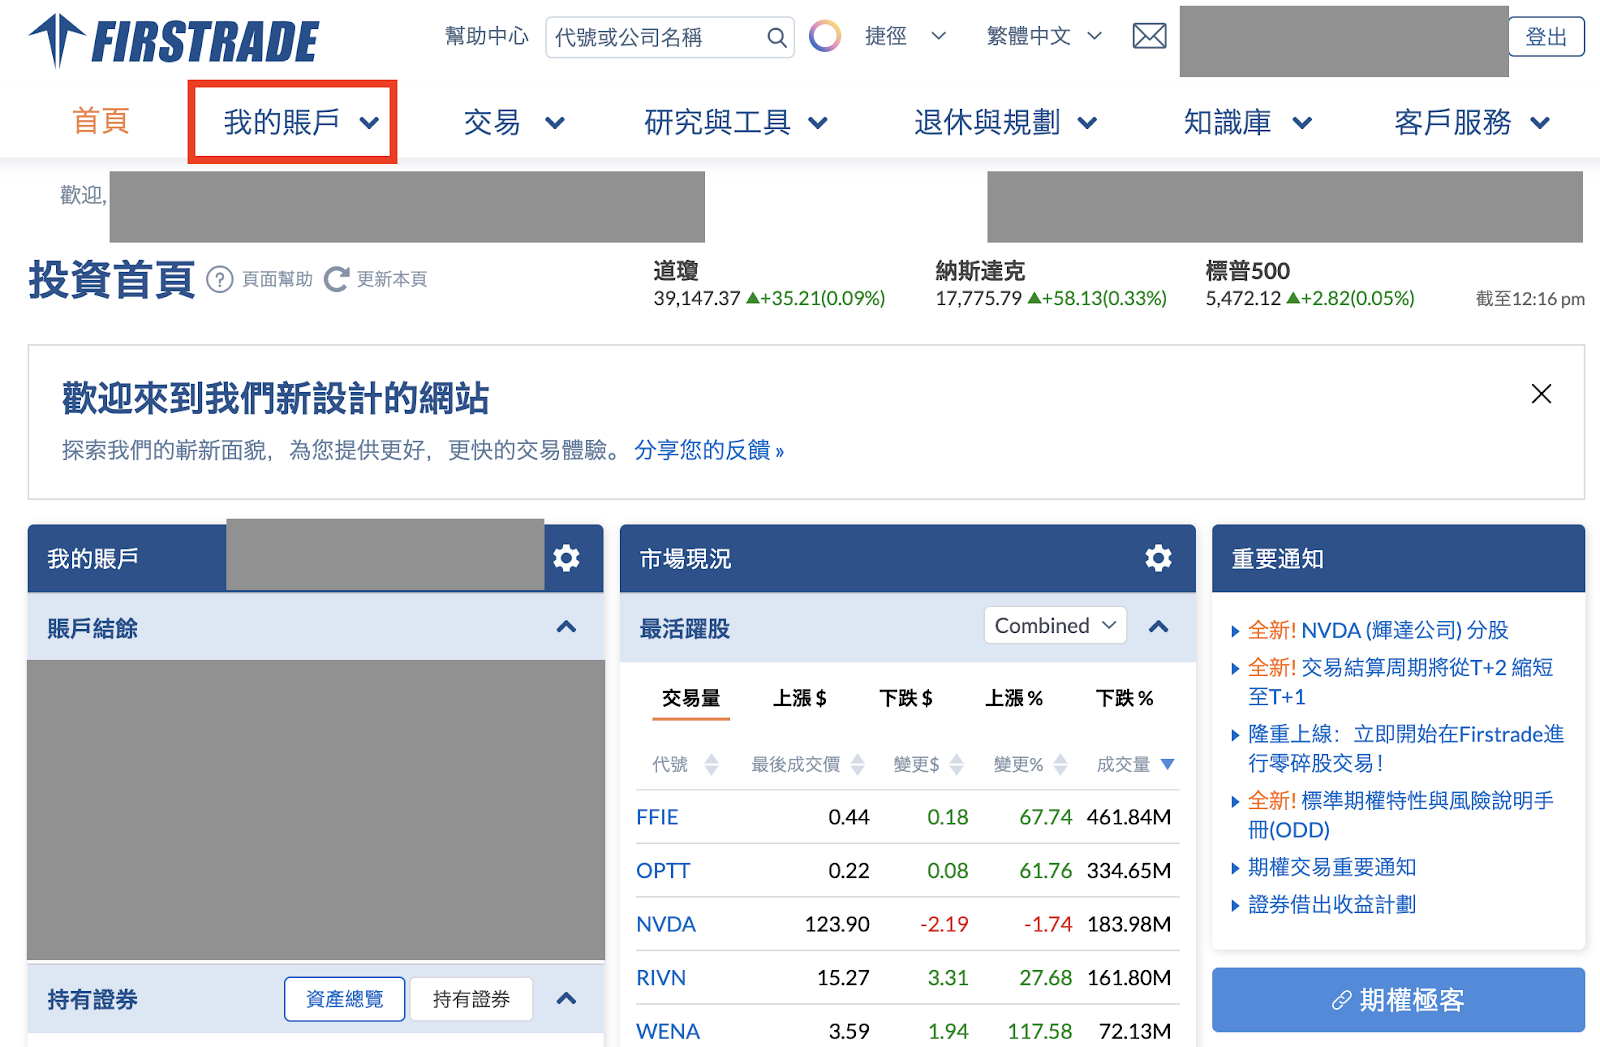
Task: Click the page help question mark icon
Action: click(220, 279)
